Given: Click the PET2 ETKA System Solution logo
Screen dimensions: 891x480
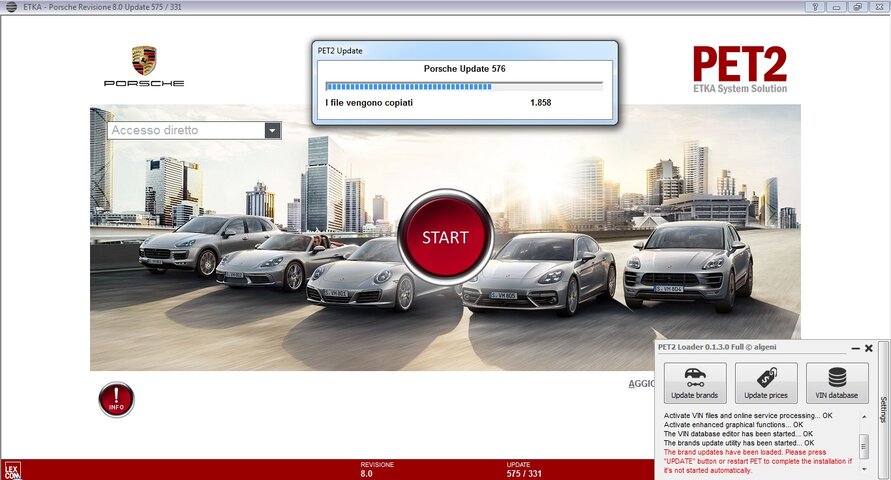Looking at the screenshot, I should click(740, 70).
